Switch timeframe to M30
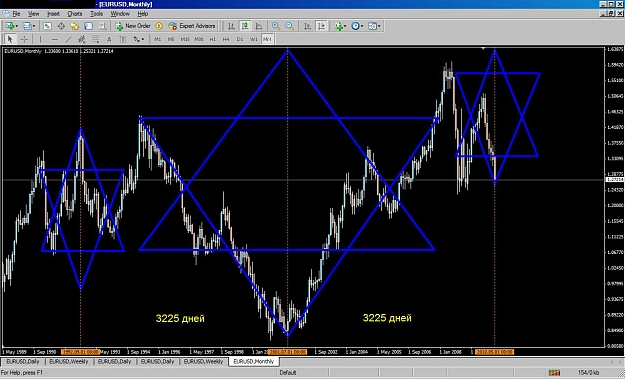This screenshot has height=379, width=625. click(x=199, y=39)
